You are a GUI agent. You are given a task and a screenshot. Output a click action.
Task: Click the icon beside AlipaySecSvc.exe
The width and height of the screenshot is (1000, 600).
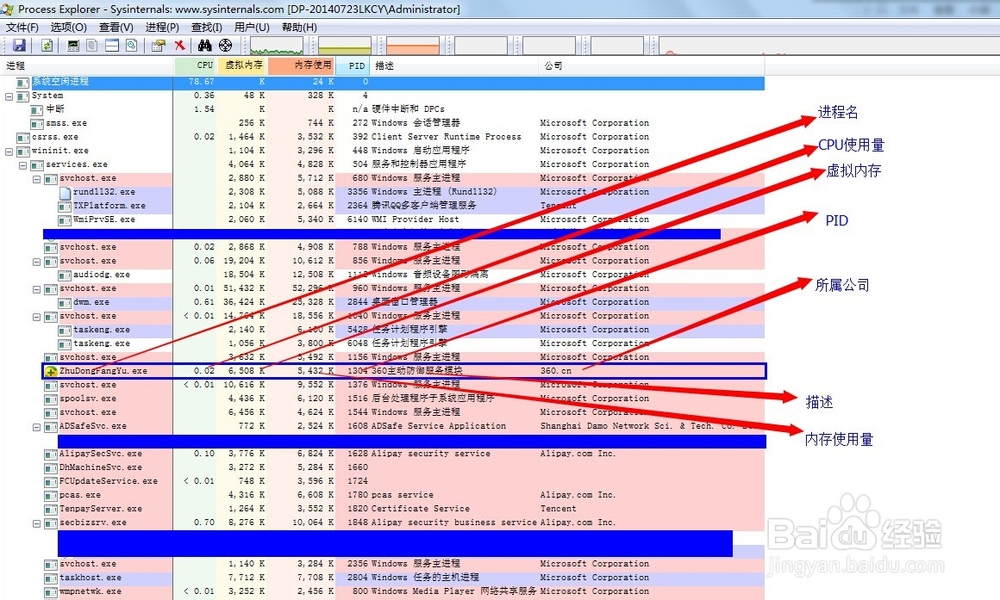pyautogui.click(x=51, y=455)
